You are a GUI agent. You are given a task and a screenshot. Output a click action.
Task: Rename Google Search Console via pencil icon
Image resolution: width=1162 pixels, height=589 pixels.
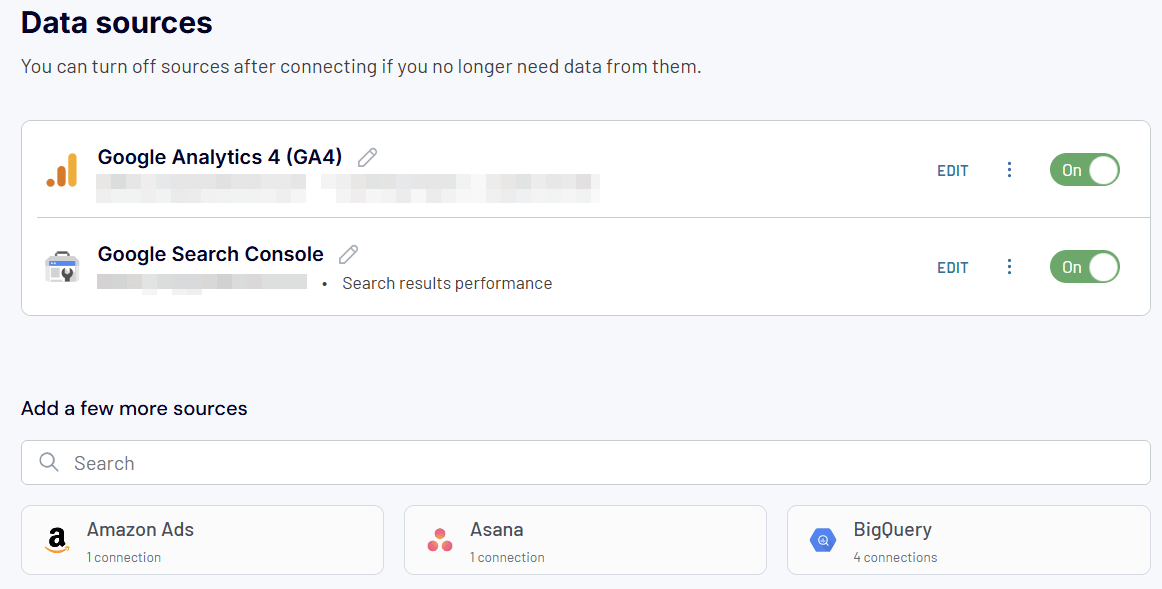[x=348, y=254]
